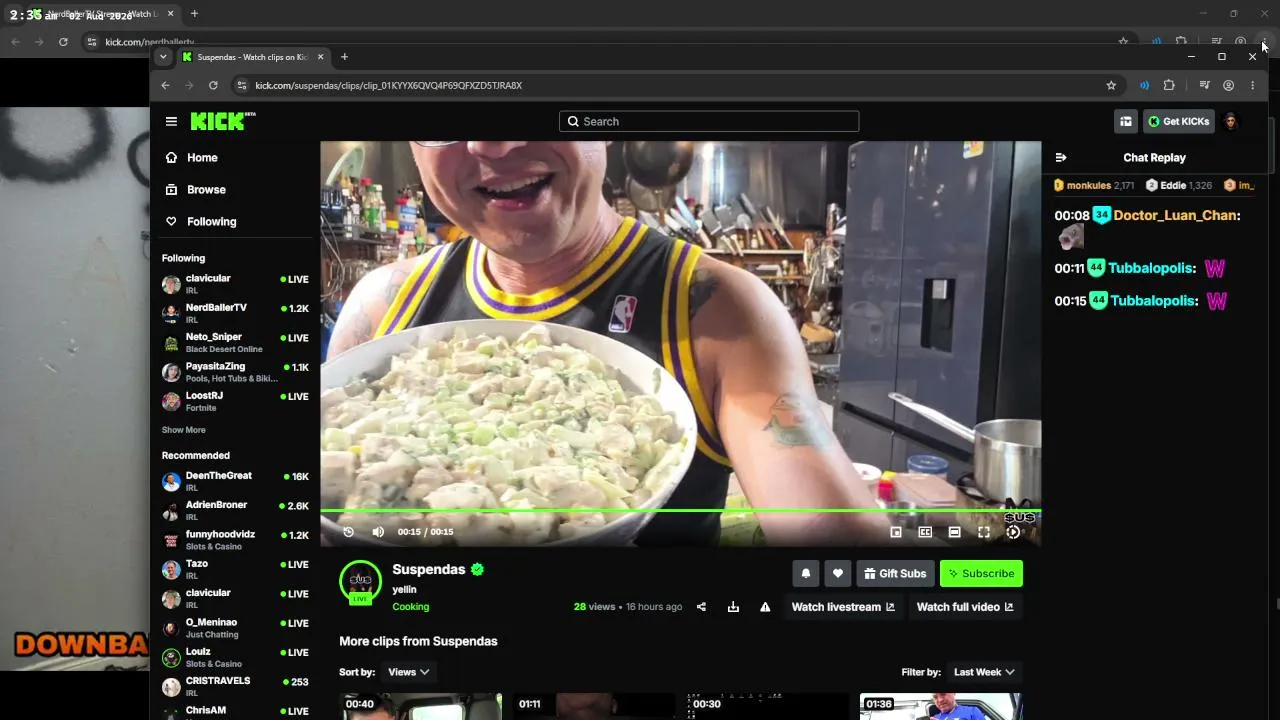Collapse the Chat Replay panel
Viewport: 1280px width, 720px height.
pos(1061,157)
